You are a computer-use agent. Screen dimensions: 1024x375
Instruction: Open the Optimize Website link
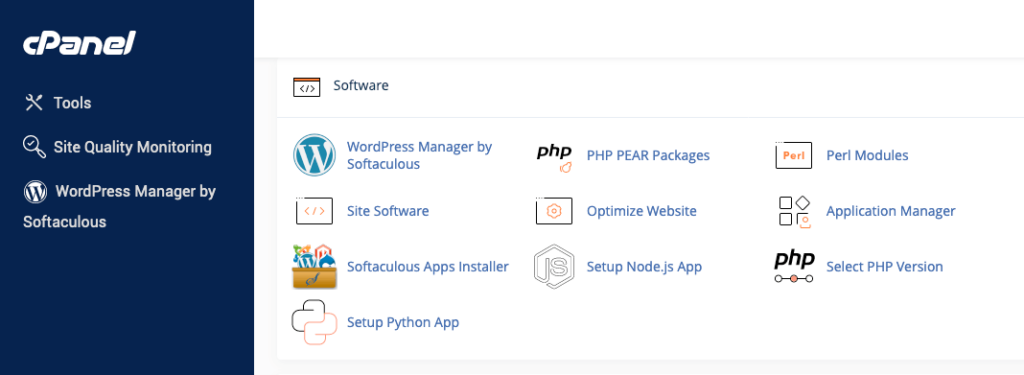[641, 211]
